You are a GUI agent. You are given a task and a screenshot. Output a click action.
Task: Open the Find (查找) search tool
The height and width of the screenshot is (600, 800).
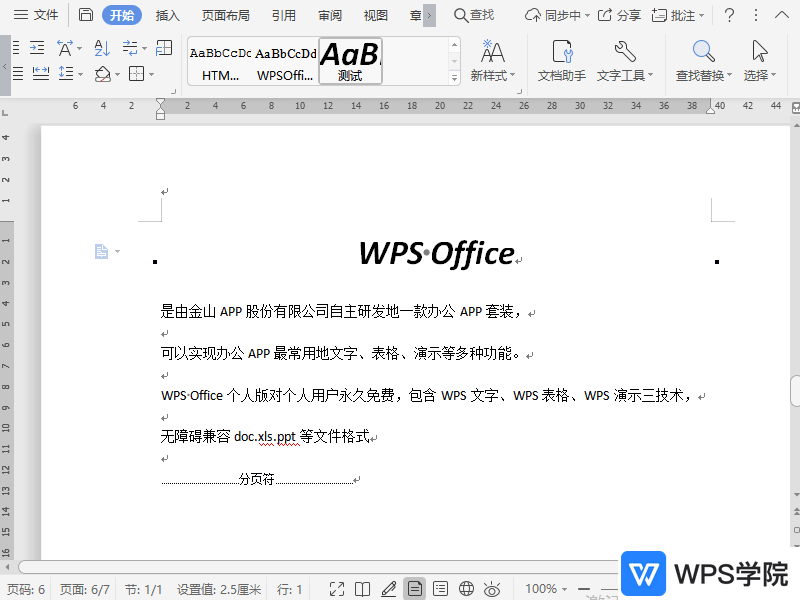click(x=471, y=15)
